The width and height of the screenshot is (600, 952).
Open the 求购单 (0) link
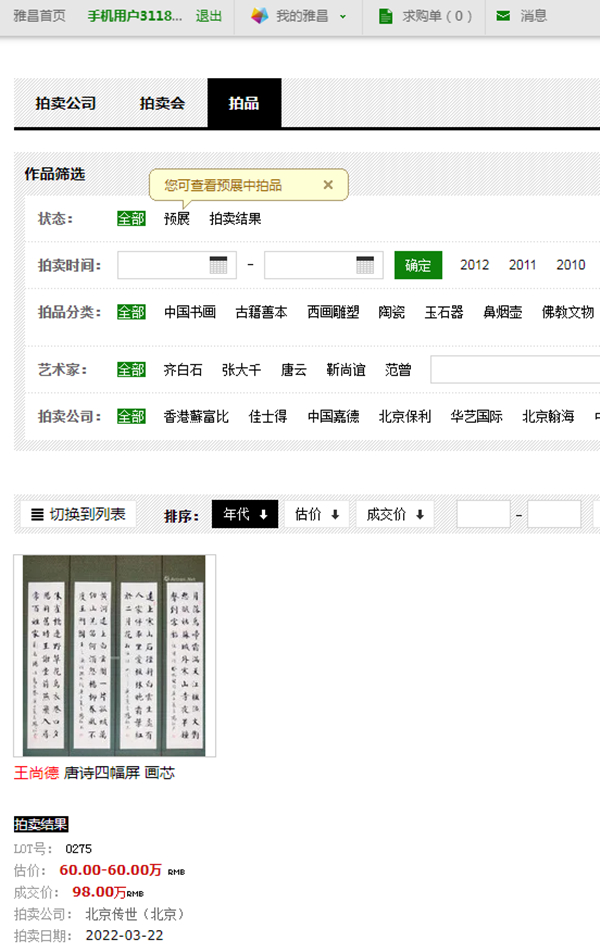[437, 16]
